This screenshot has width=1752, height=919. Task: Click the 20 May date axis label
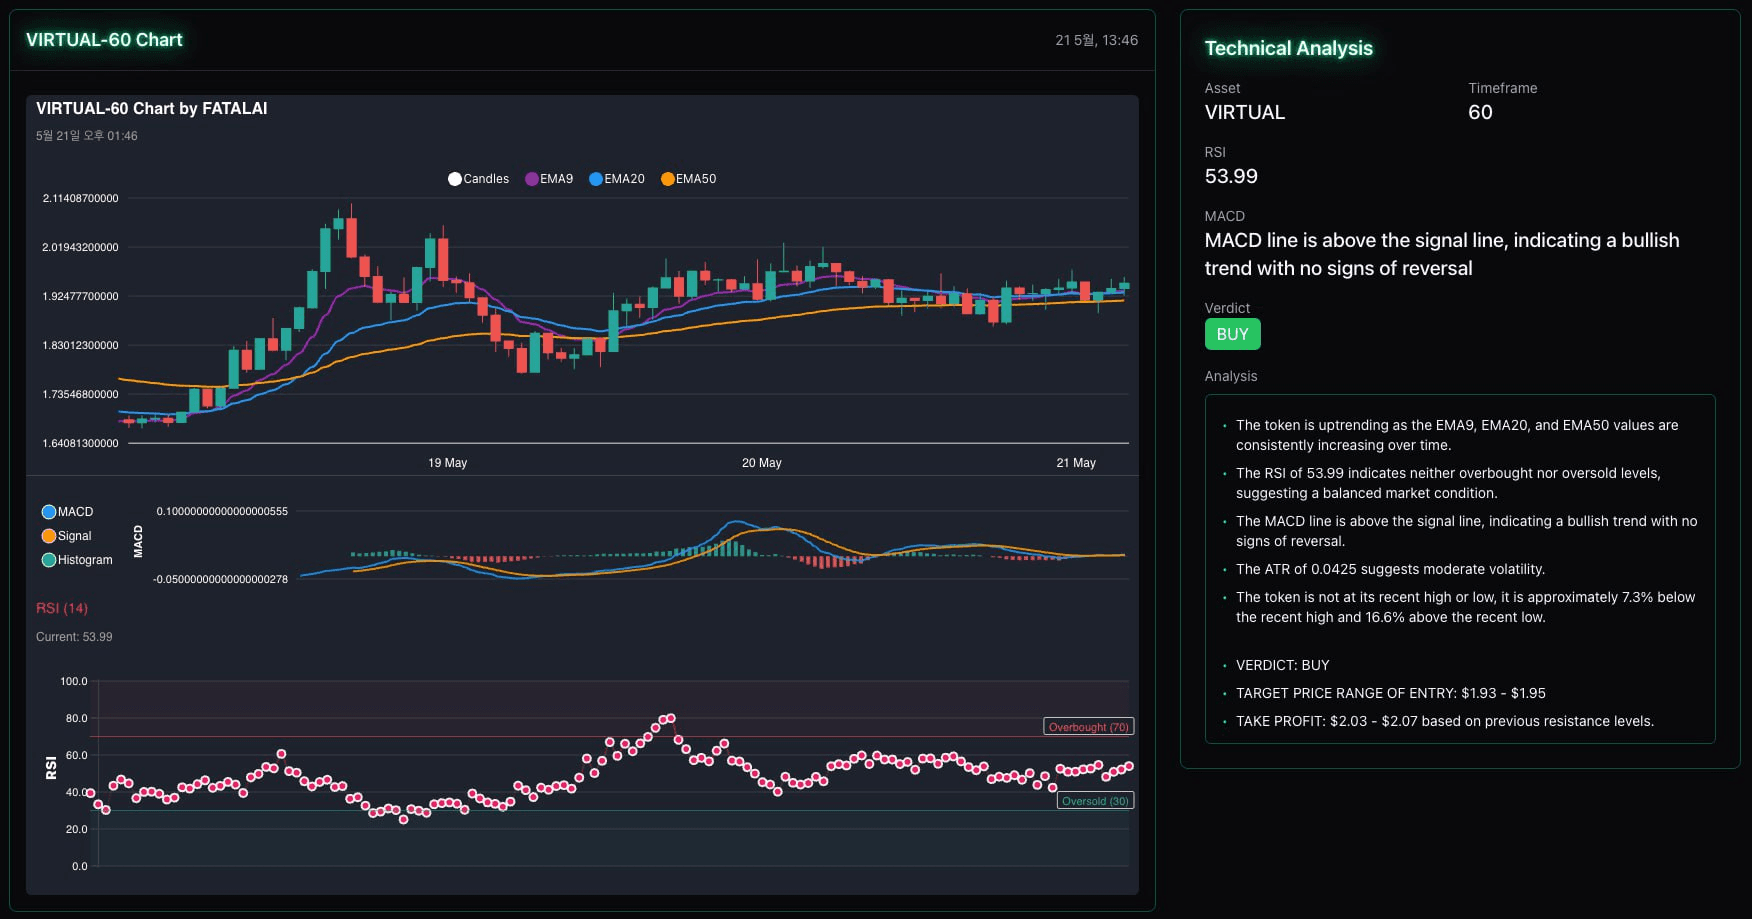[x=761, y=463]
